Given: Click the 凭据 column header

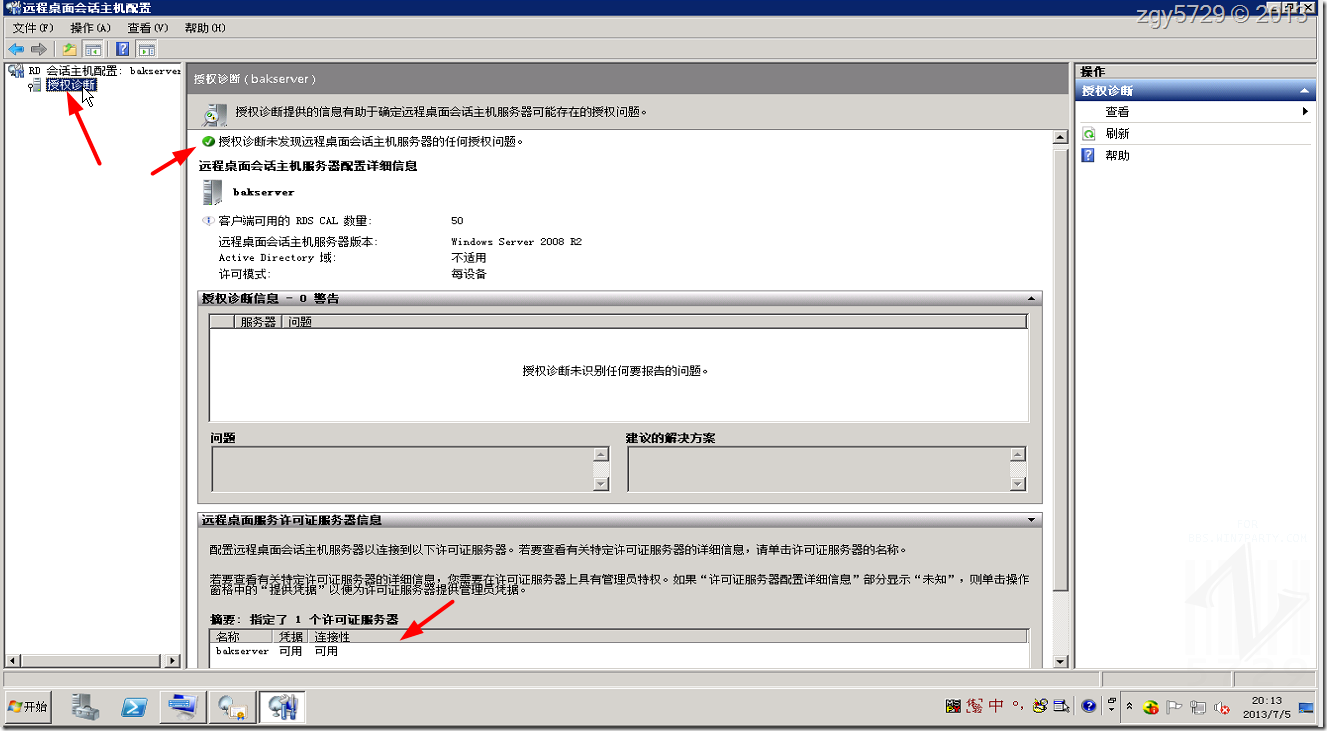Looking at the screenshot, I should coord(291,636).
